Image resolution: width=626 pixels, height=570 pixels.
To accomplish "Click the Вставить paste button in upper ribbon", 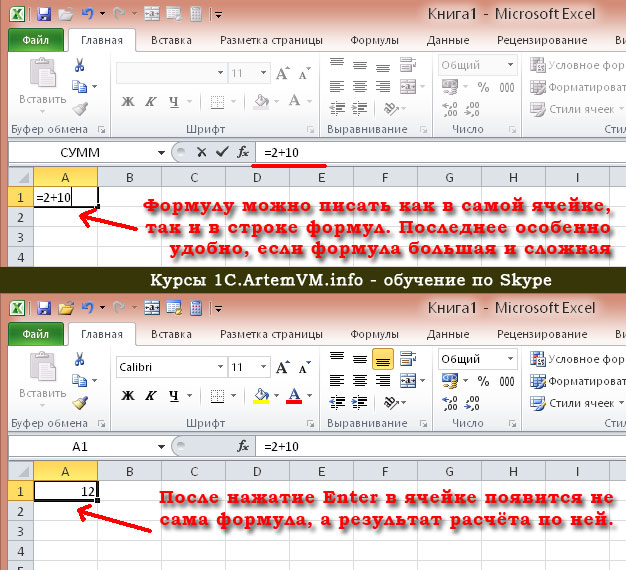I will click(x=44, y=85).
